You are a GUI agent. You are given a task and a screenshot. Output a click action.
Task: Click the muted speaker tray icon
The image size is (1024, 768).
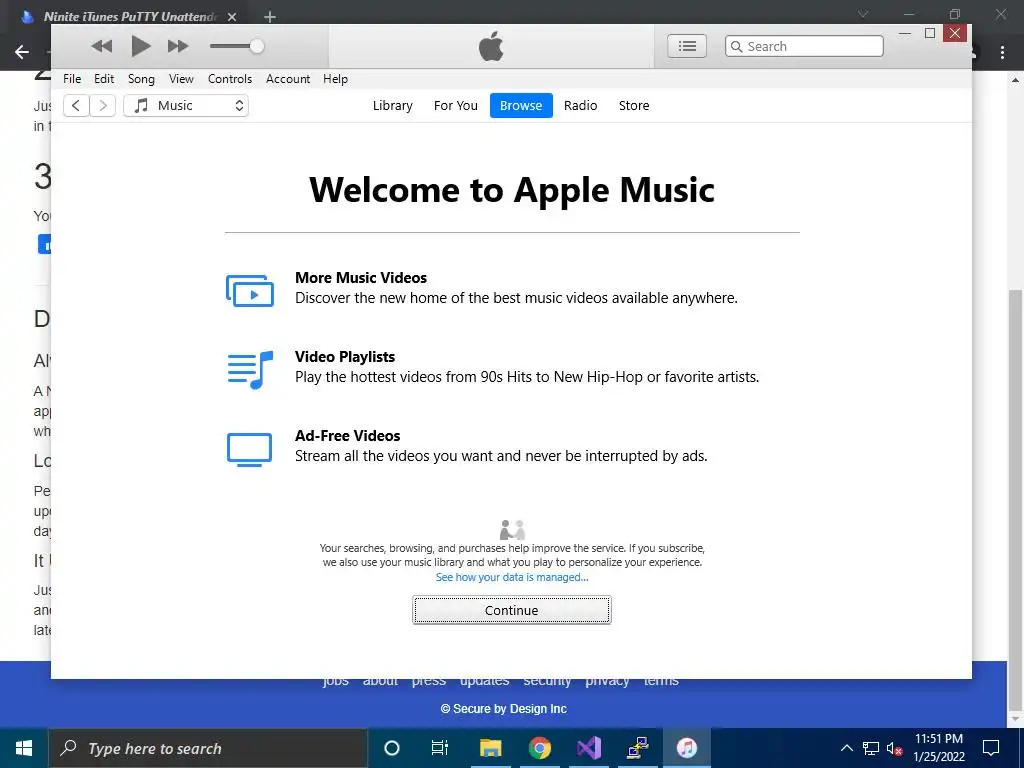click(895, 748)
